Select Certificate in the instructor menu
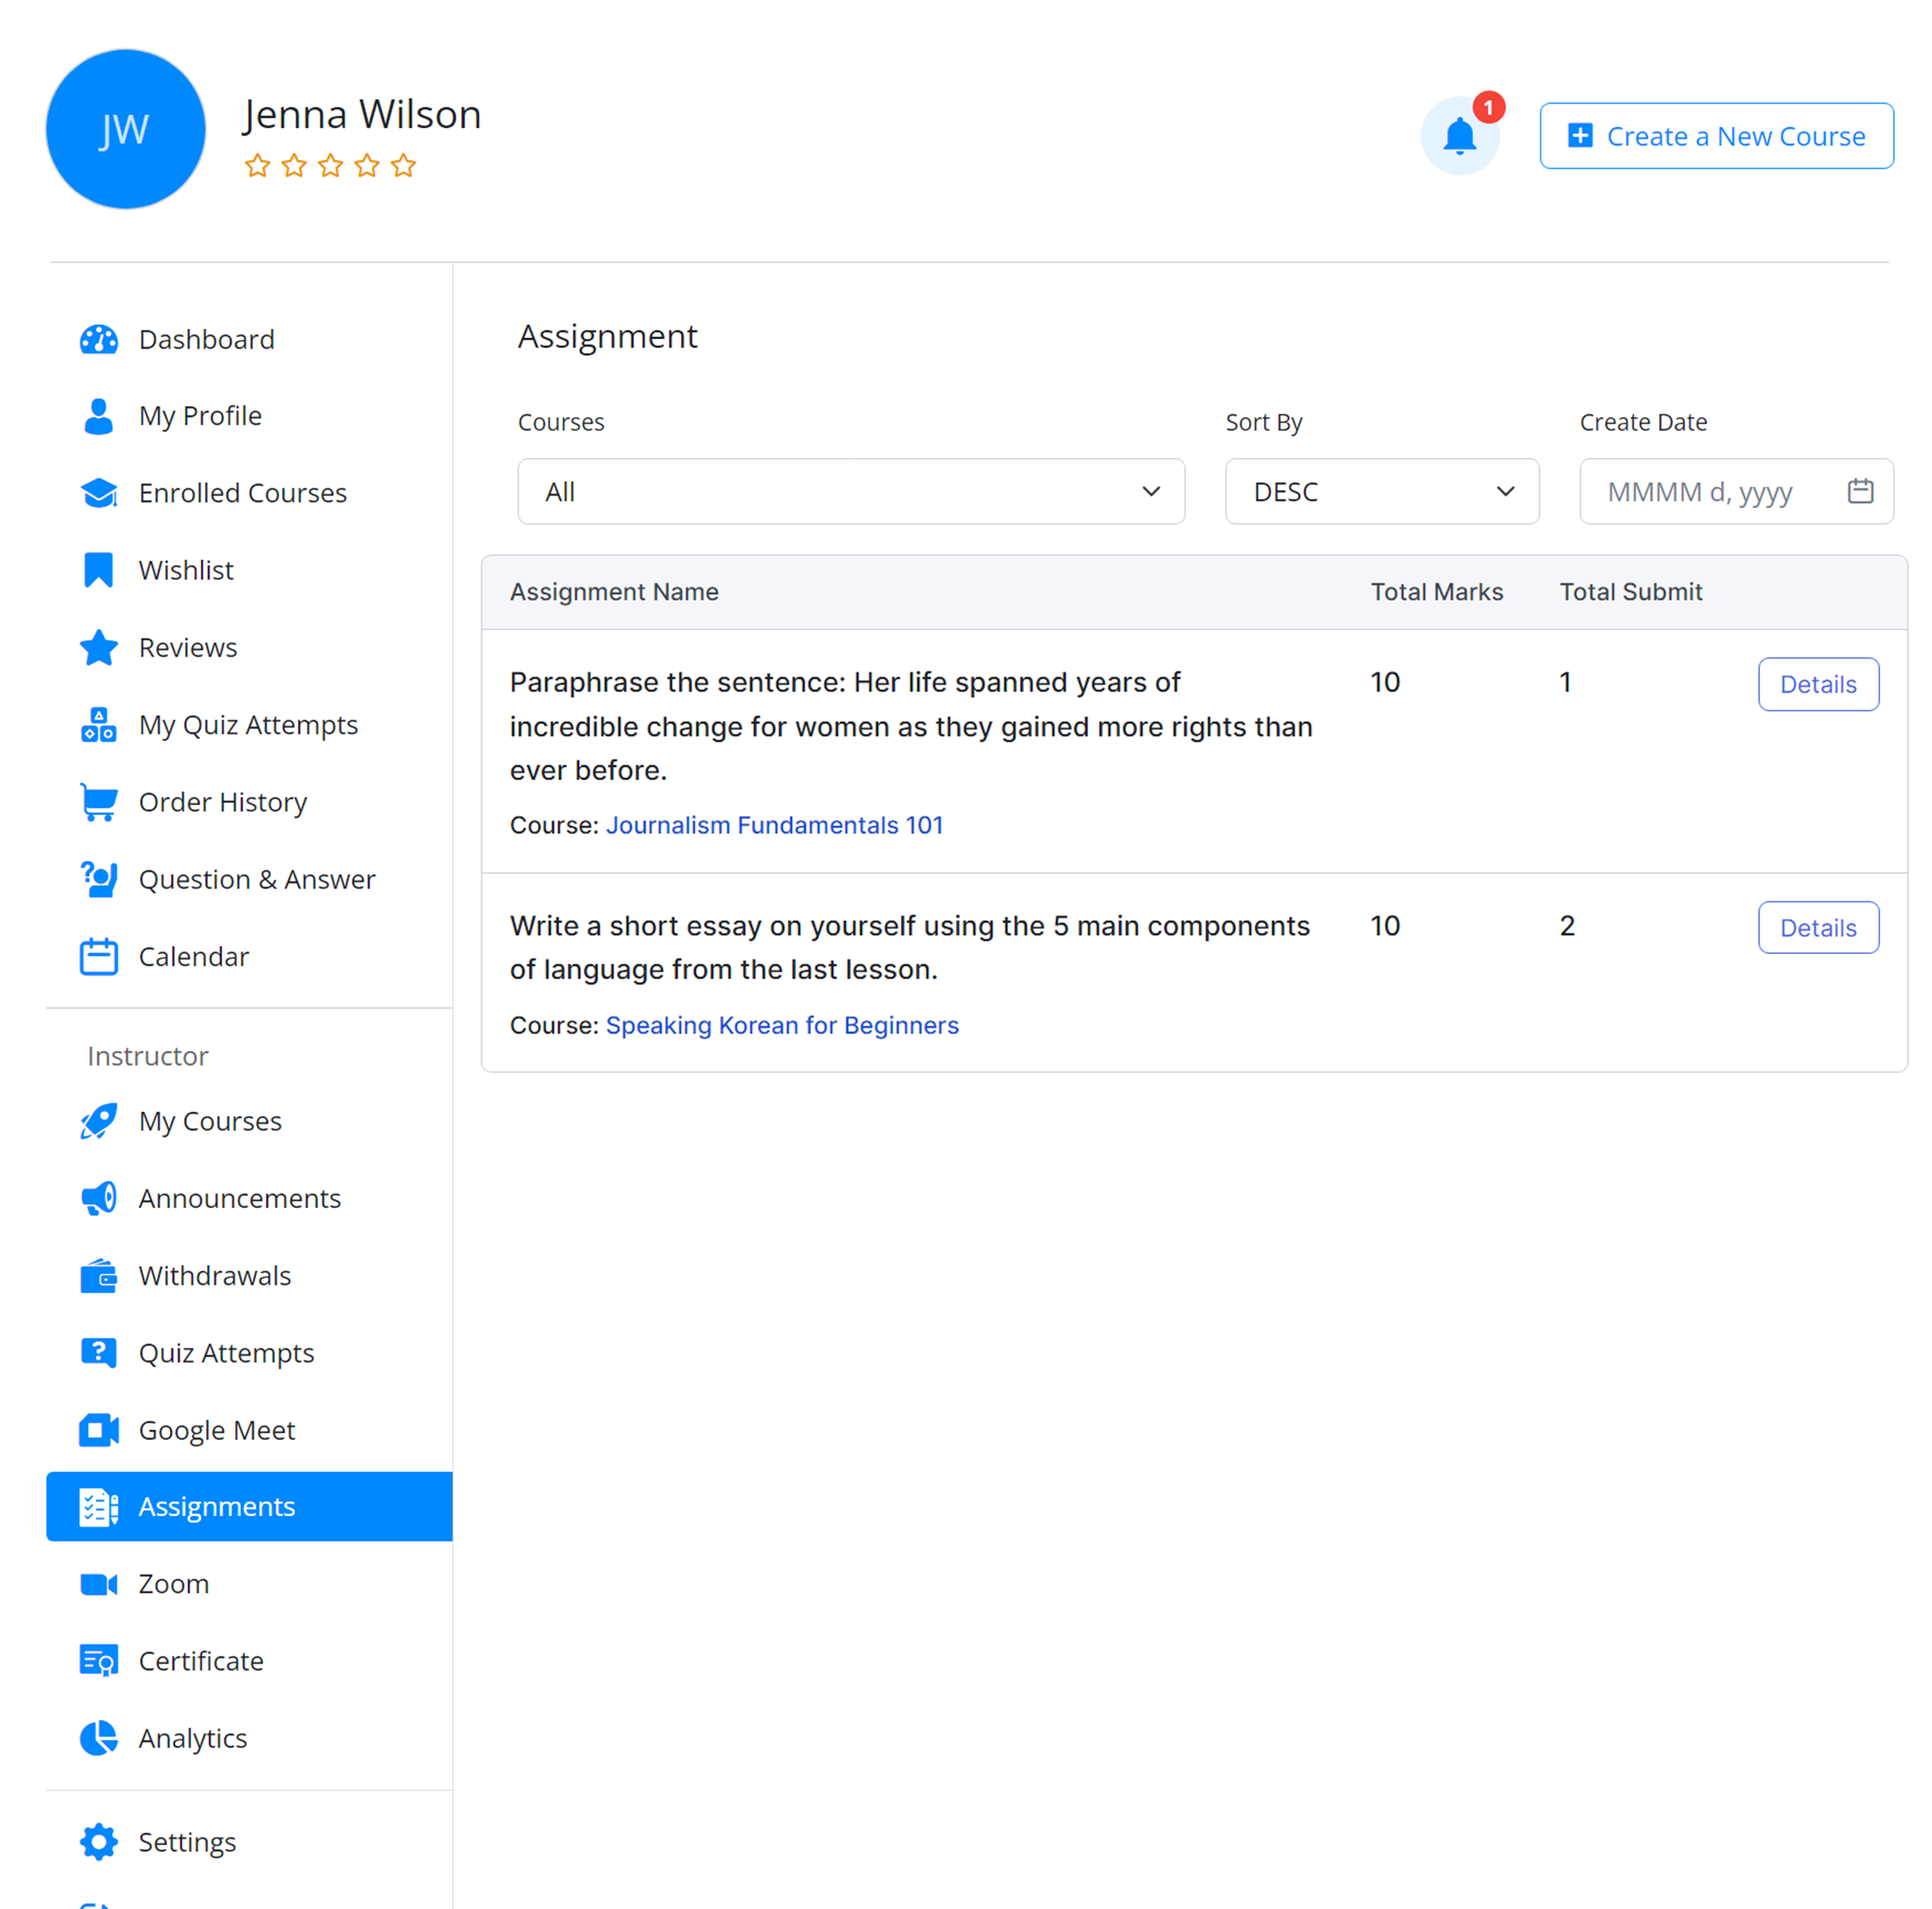 click(x=200, y=1661)
